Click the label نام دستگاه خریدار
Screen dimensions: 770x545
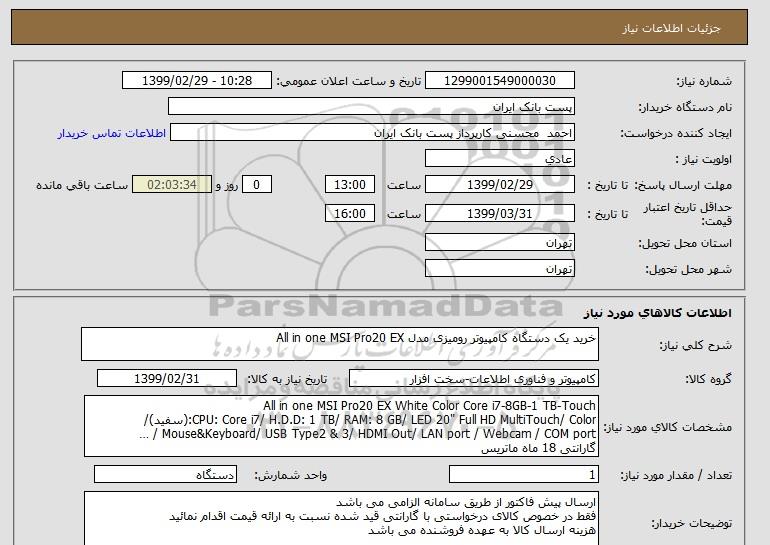[x=685, y=107]
